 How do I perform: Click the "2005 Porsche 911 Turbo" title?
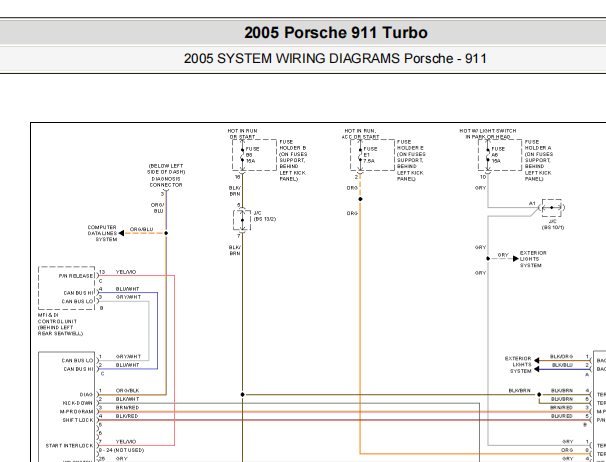(335, 32)
